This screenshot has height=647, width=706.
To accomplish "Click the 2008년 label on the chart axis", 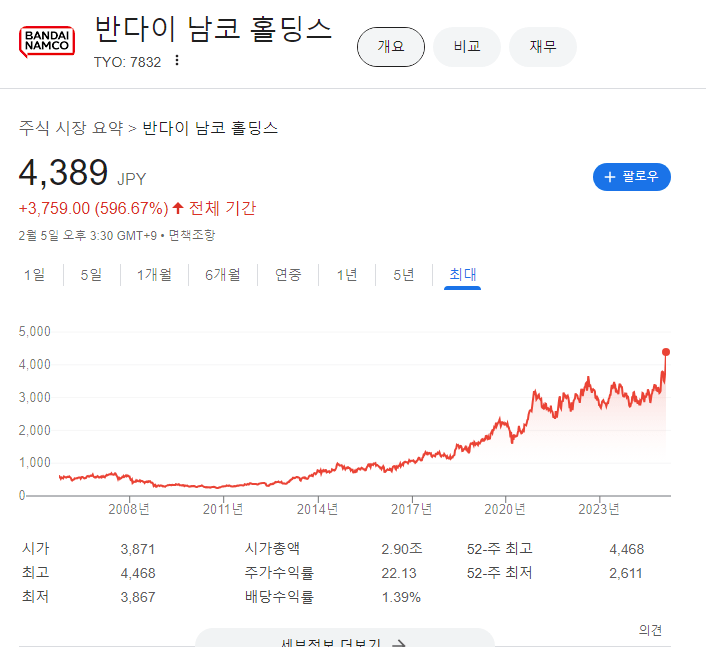I will tap(129, 509).
